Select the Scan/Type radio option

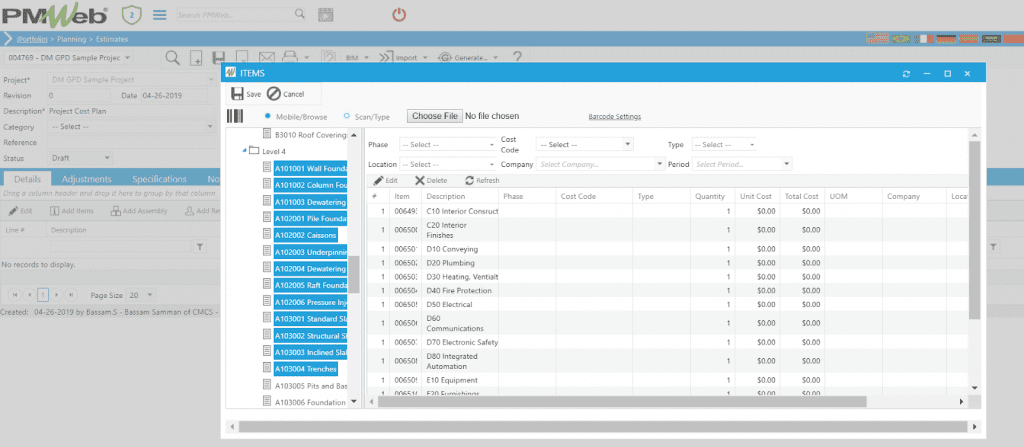(x=347, y=116)
